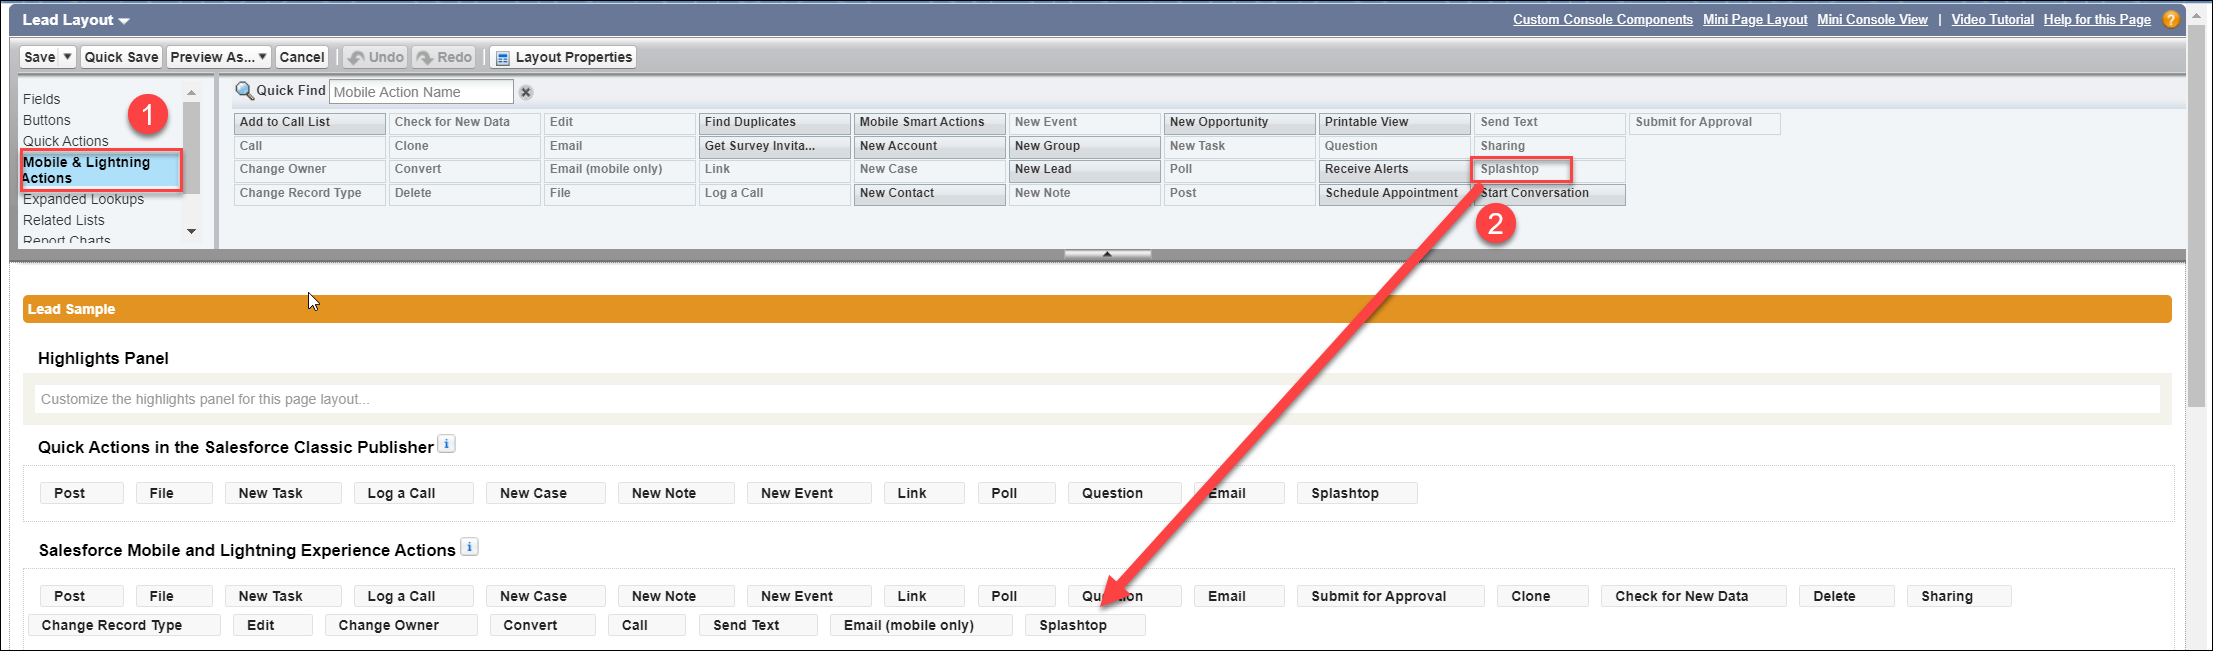Click the Quick Save button

pos(121,57)
